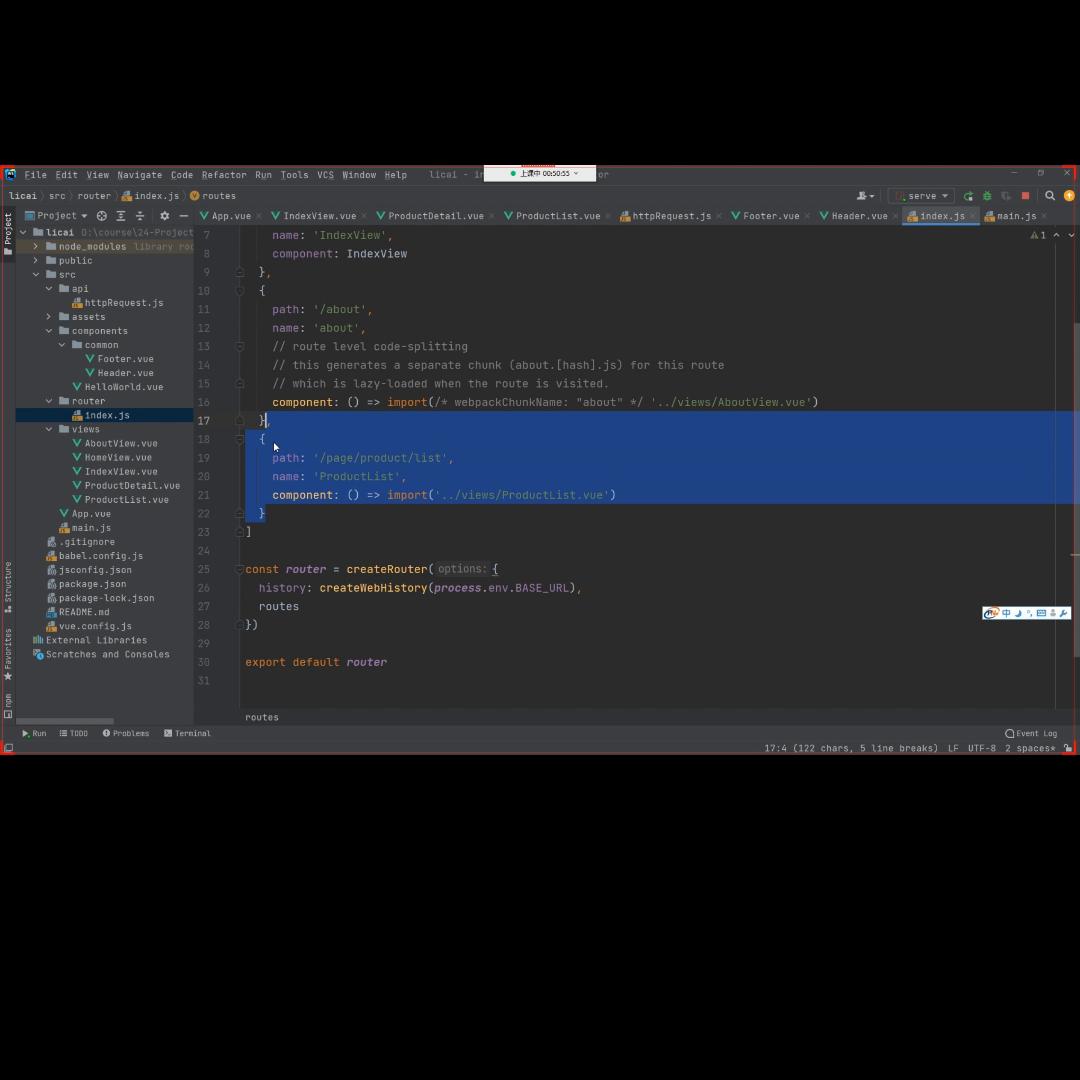Toggle read-only lock icon in status bar

tap(1068, 748)
